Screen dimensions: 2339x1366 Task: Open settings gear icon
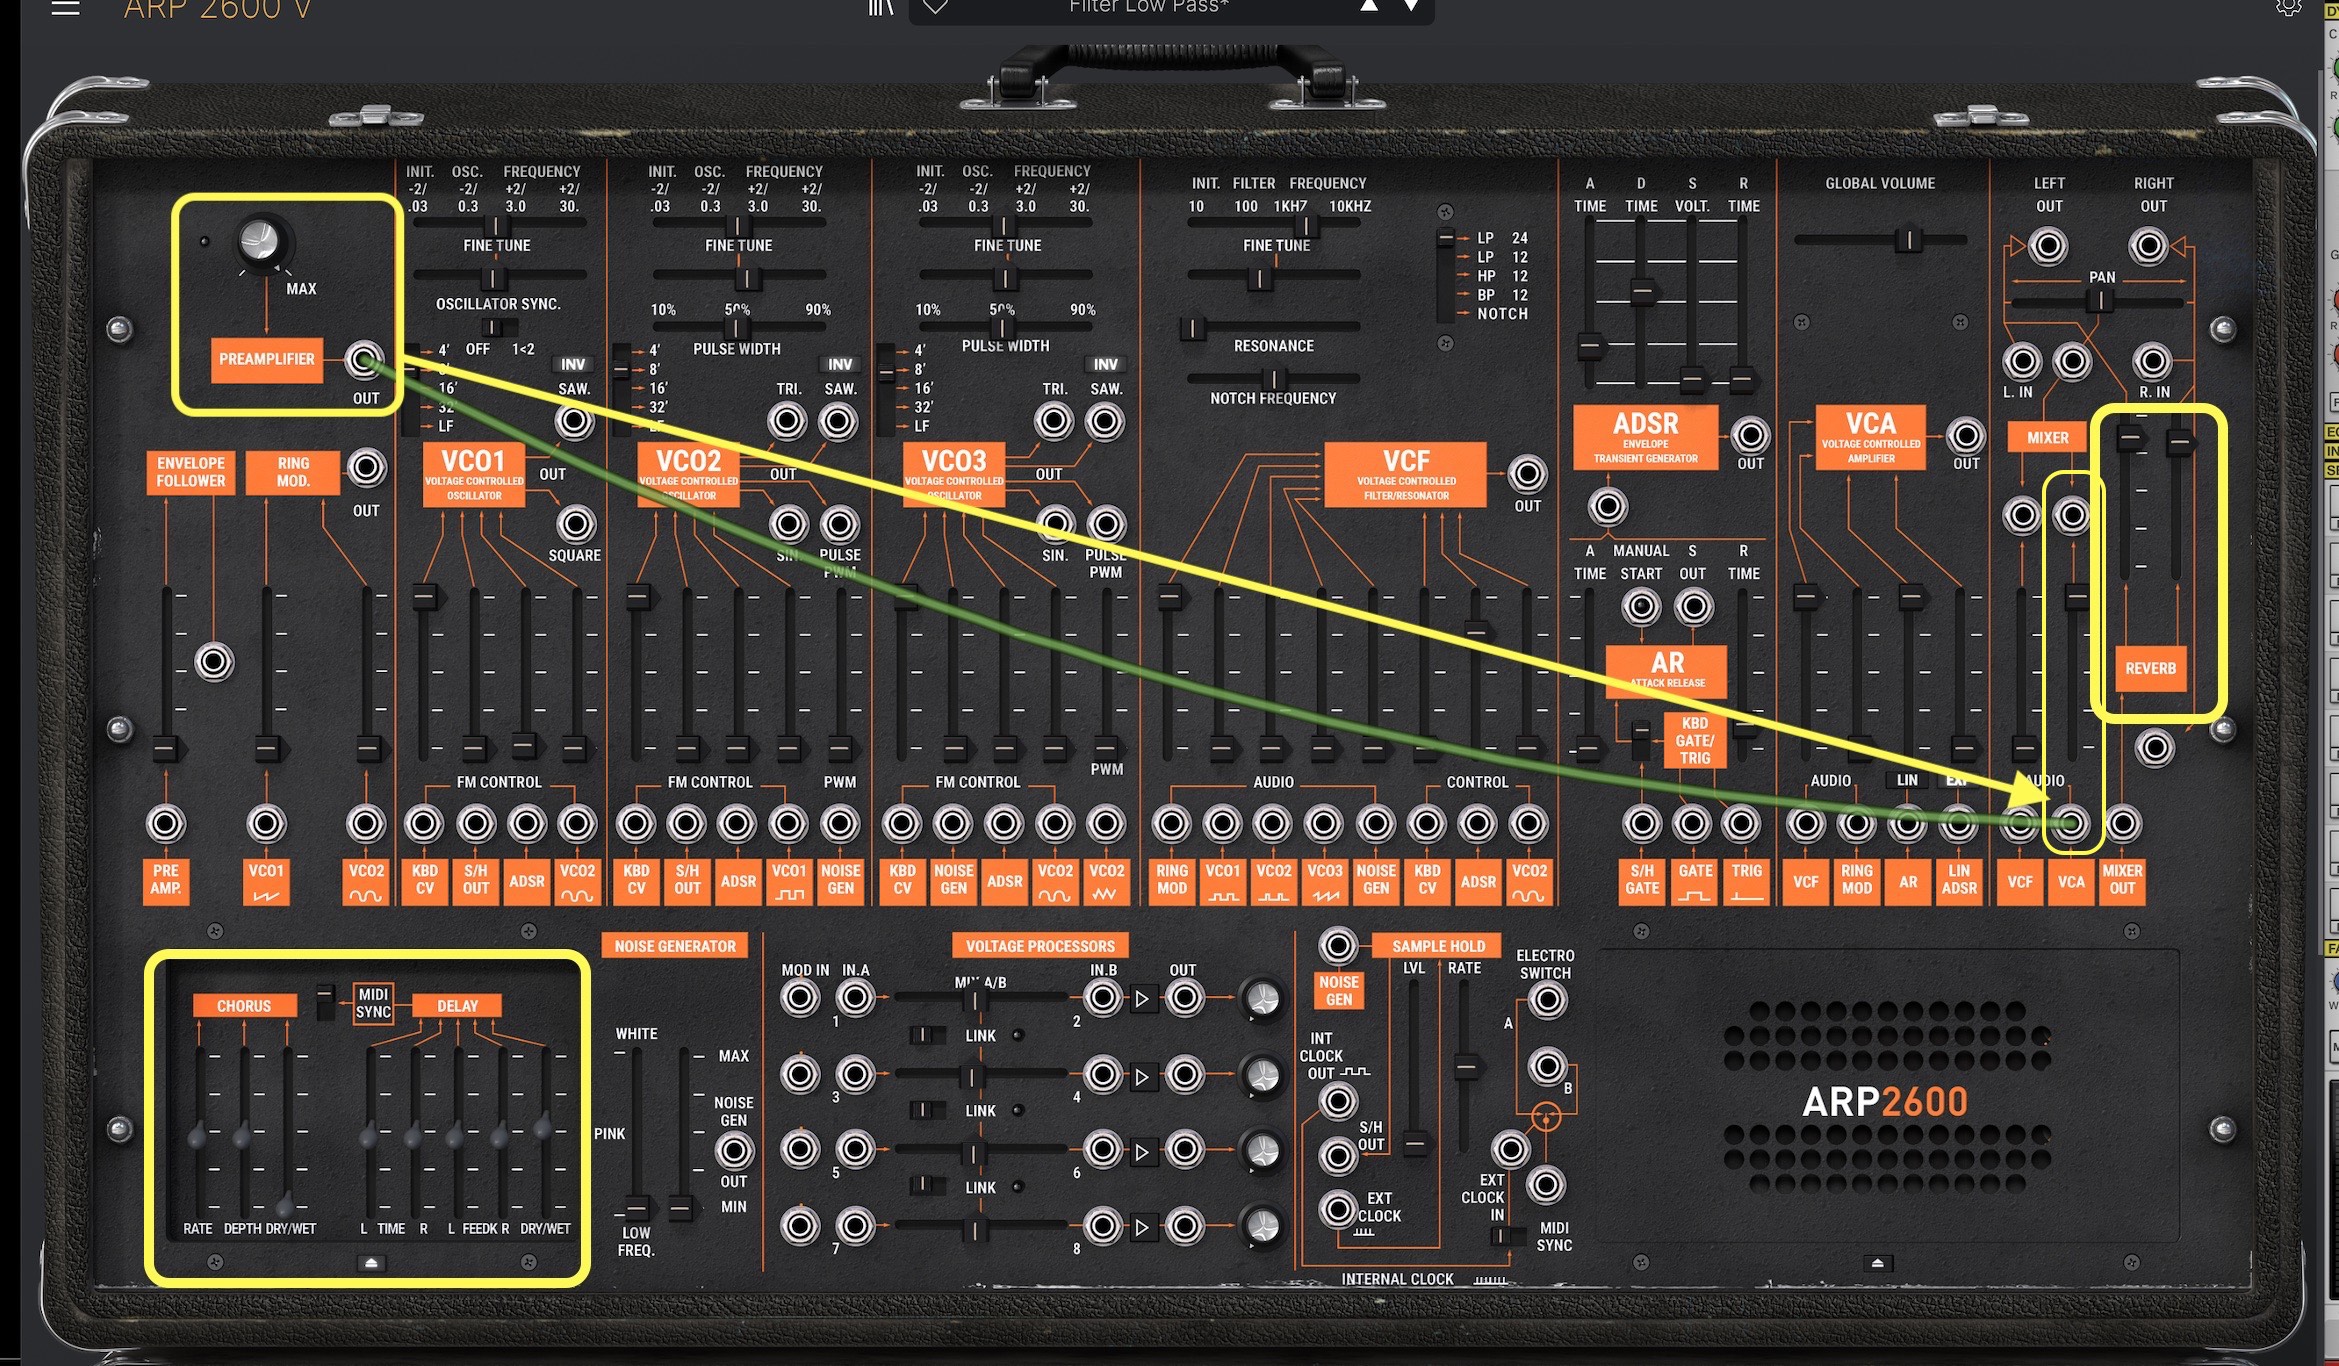2288,7
